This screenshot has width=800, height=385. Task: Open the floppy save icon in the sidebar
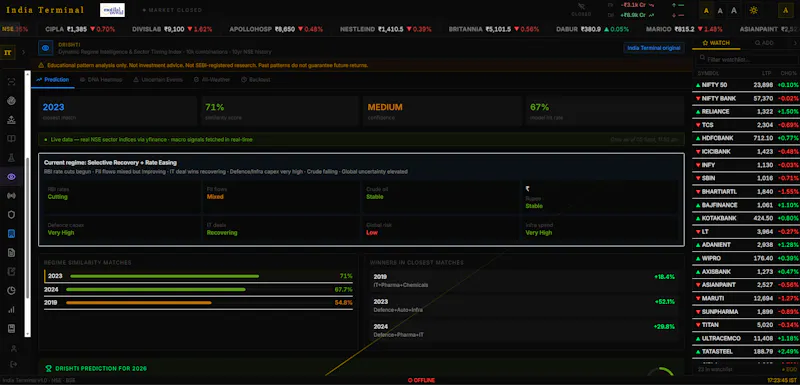tap(11, 328)
